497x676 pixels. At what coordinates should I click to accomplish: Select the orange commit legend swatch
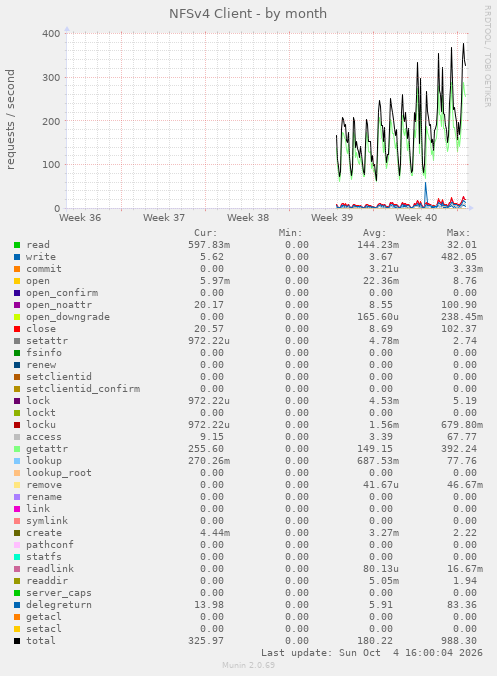pyautogui.click(x=17, y=269)
